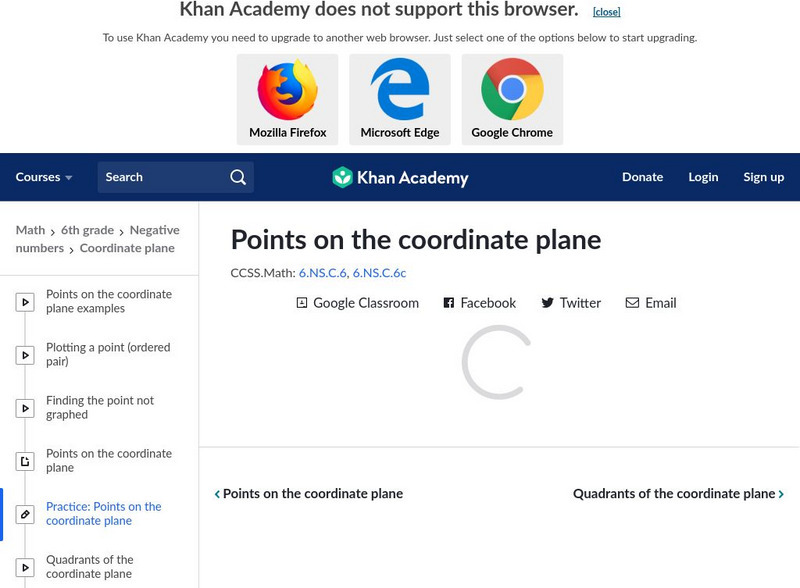Click the Mozilla Firefox browser icon
This screenshot has height=588, width=800.
click(287, 90)
